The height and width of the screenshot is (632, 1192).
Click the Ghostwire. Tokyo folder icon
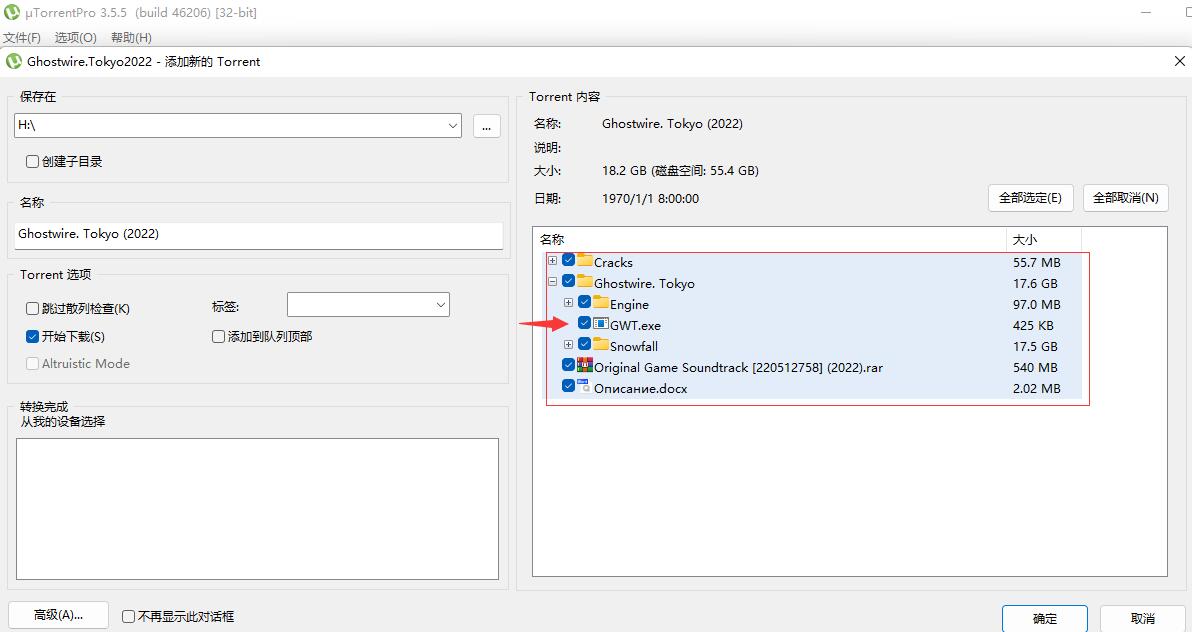coord(585,283)
